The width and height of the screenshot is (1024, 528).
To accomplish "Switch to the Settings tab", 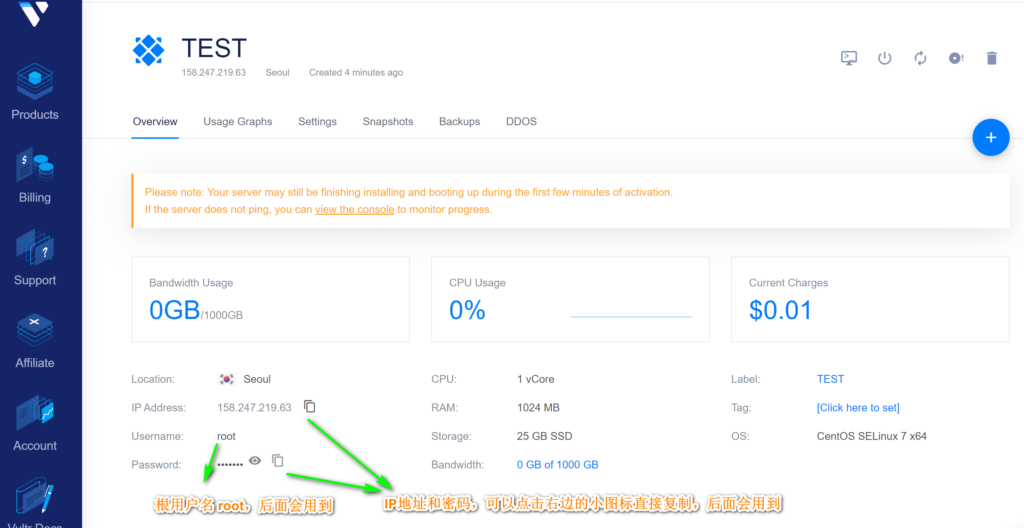I will click(317, 122).
